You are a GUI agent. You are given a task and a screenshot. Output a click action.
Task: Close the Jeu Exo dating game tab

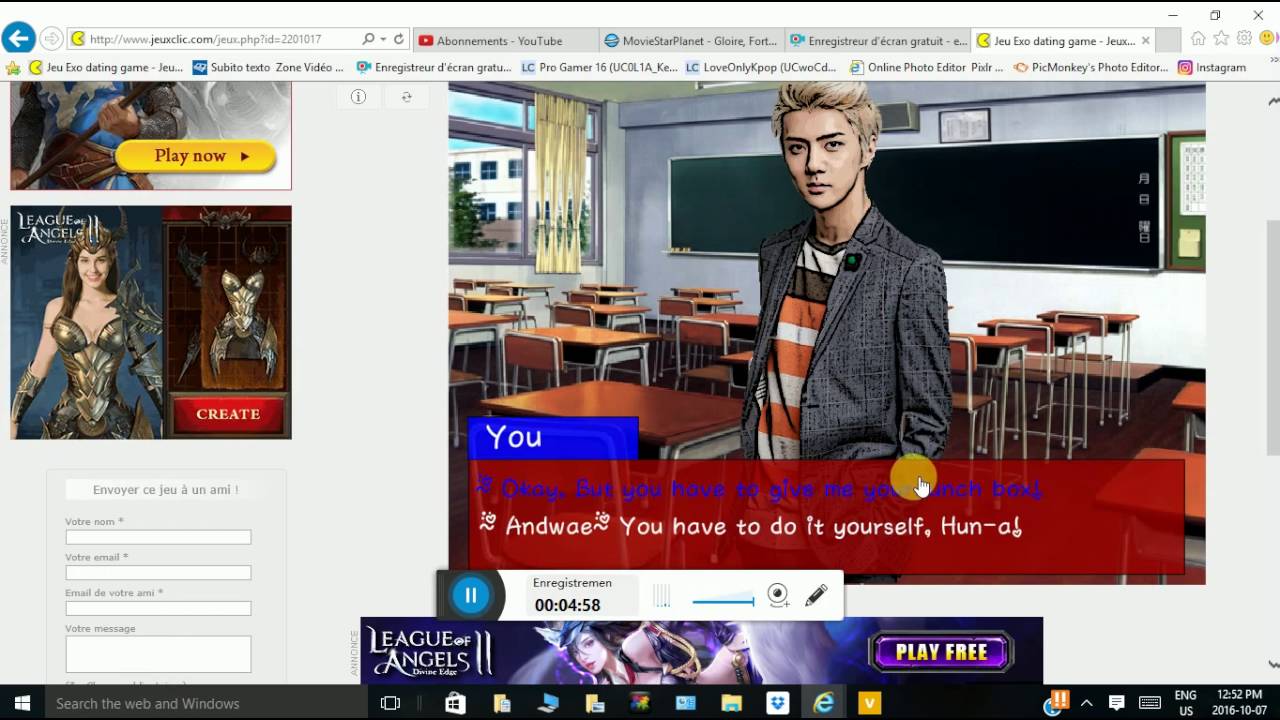pyautogui.click(x=1146, y=41)
